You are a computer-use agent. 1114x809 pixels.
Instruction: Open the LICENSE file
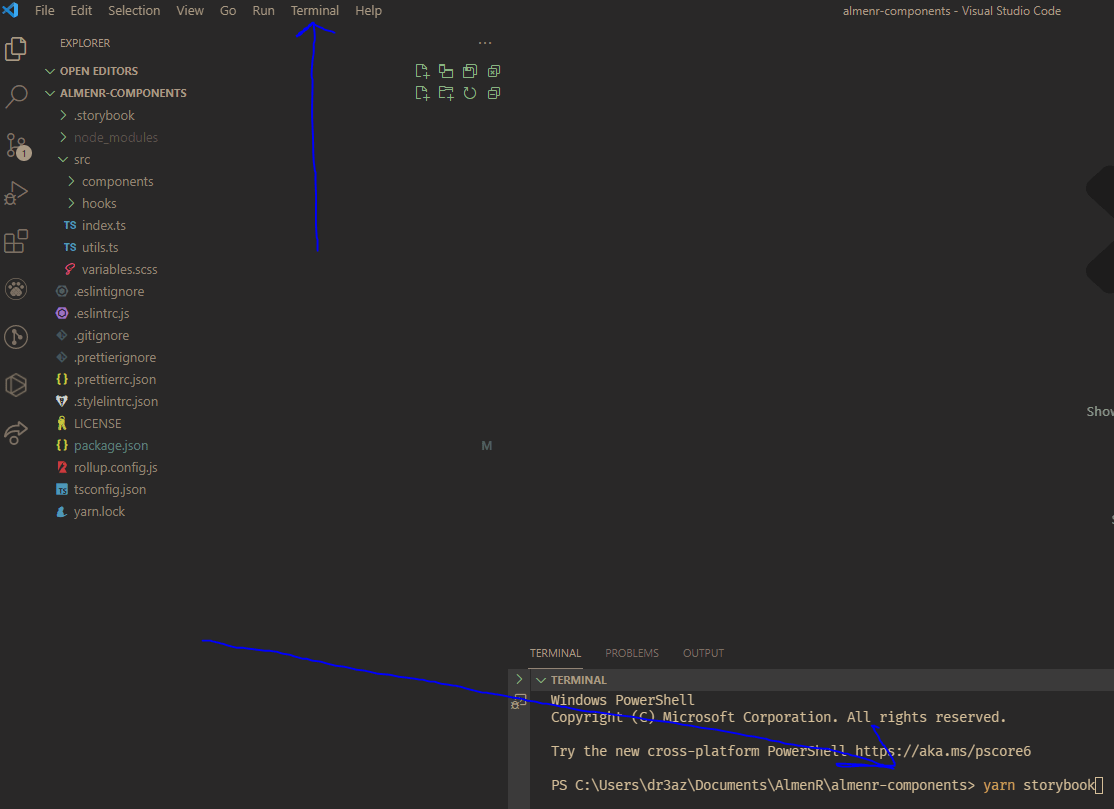(97, 423)
